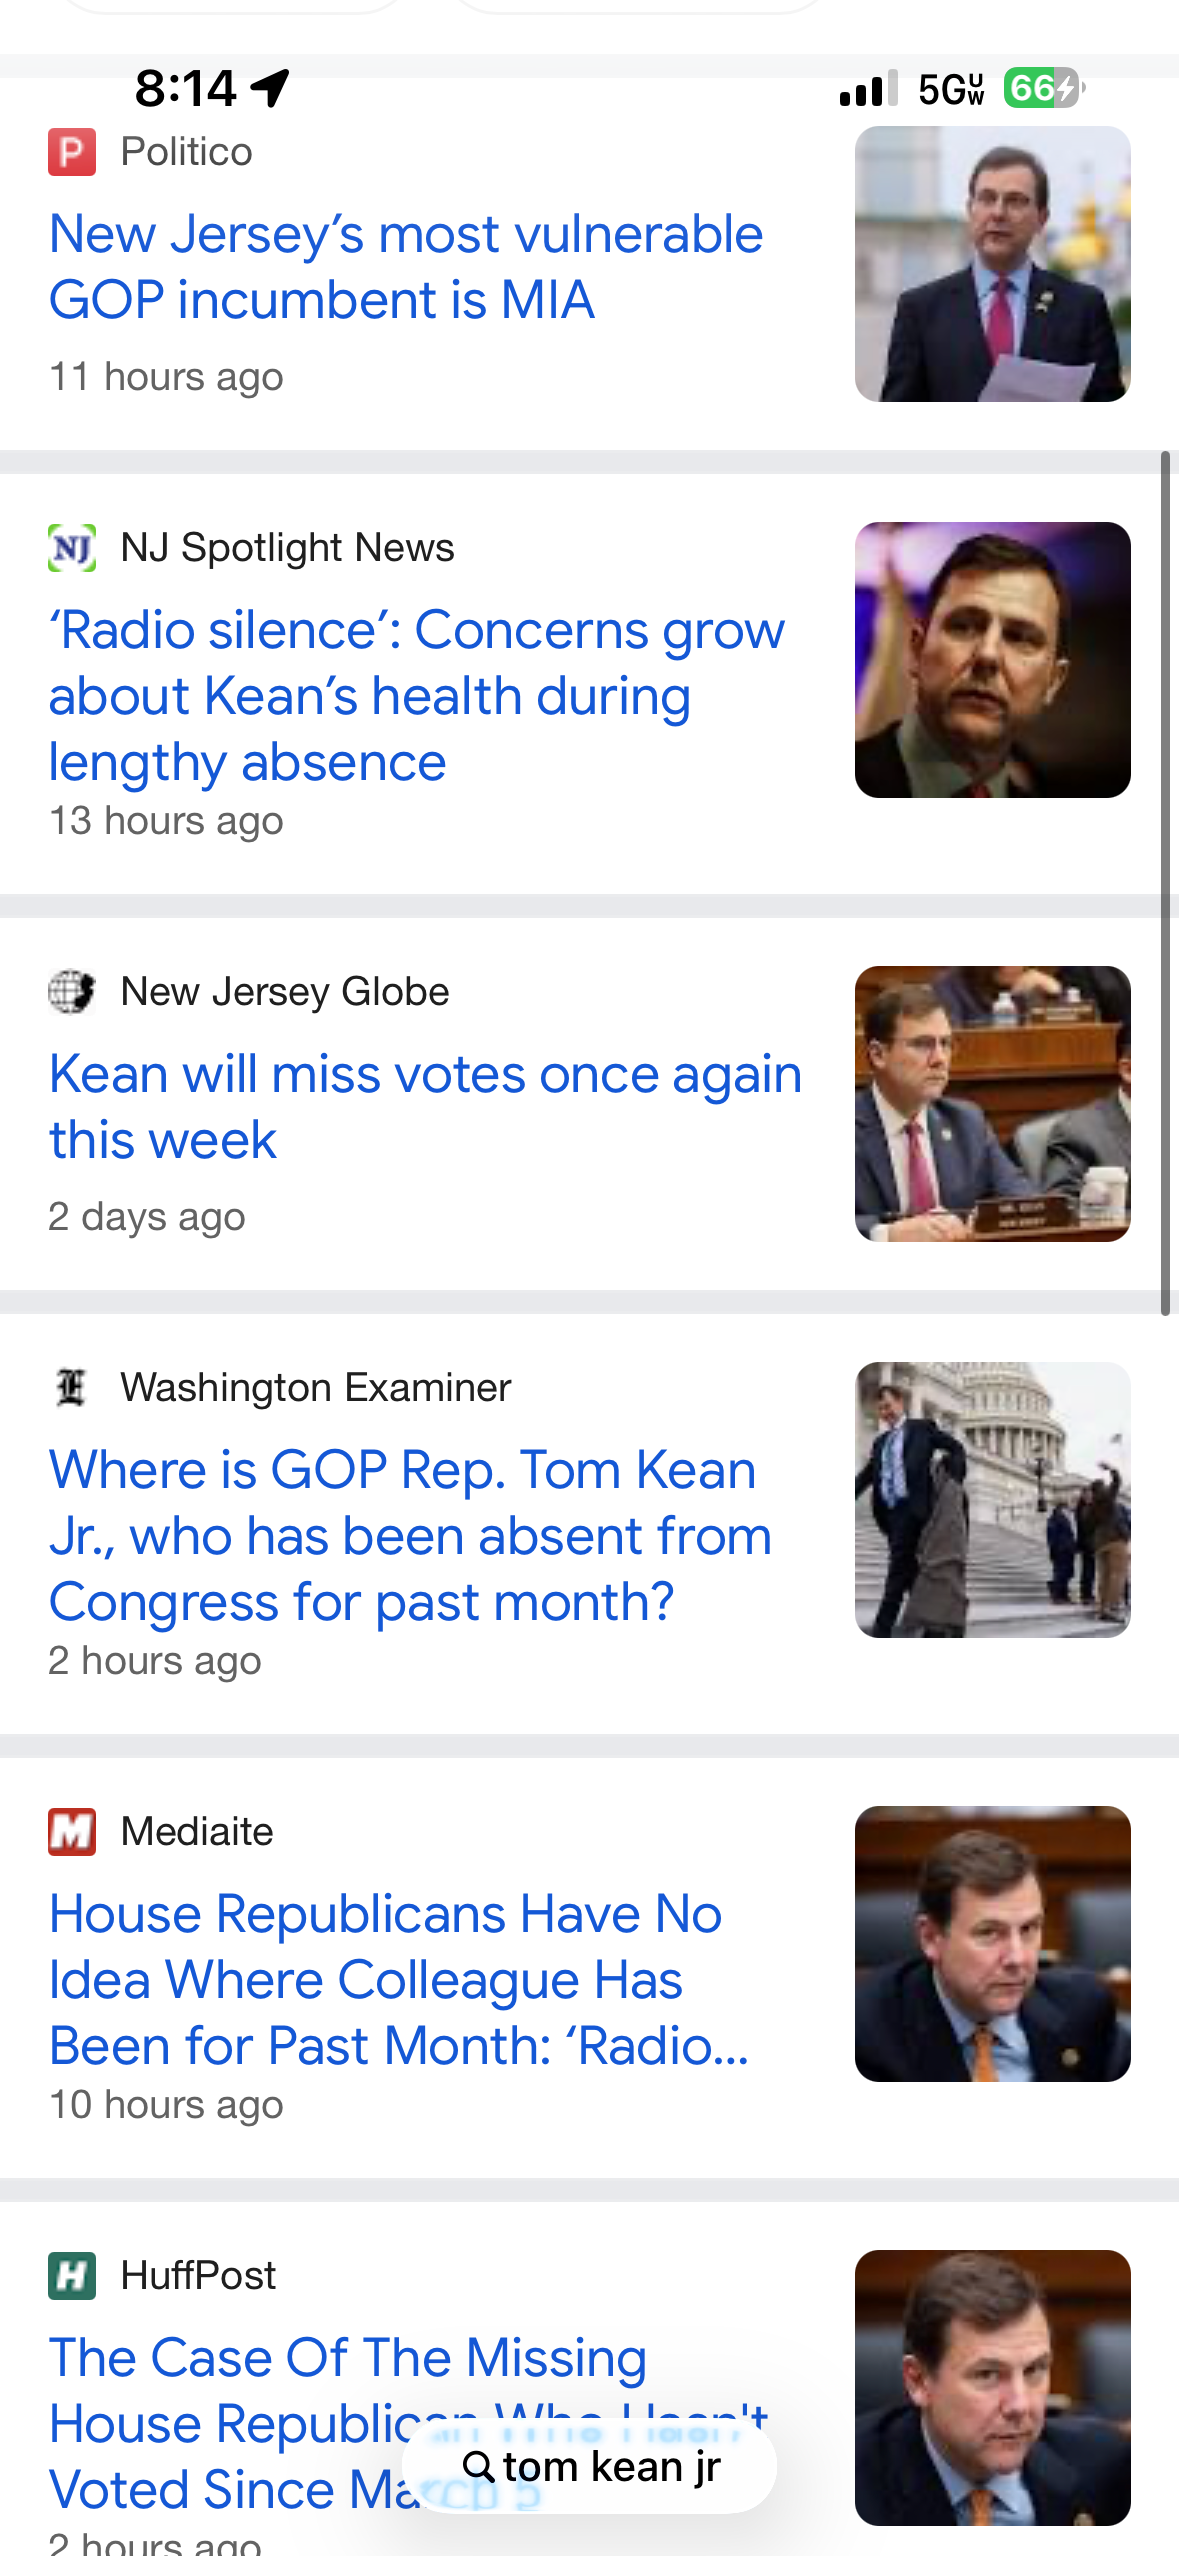This screenshot has height=2556, width=1179.
Task: Tap the HuffPost green H icon
Action: [x=72, y=2276]
